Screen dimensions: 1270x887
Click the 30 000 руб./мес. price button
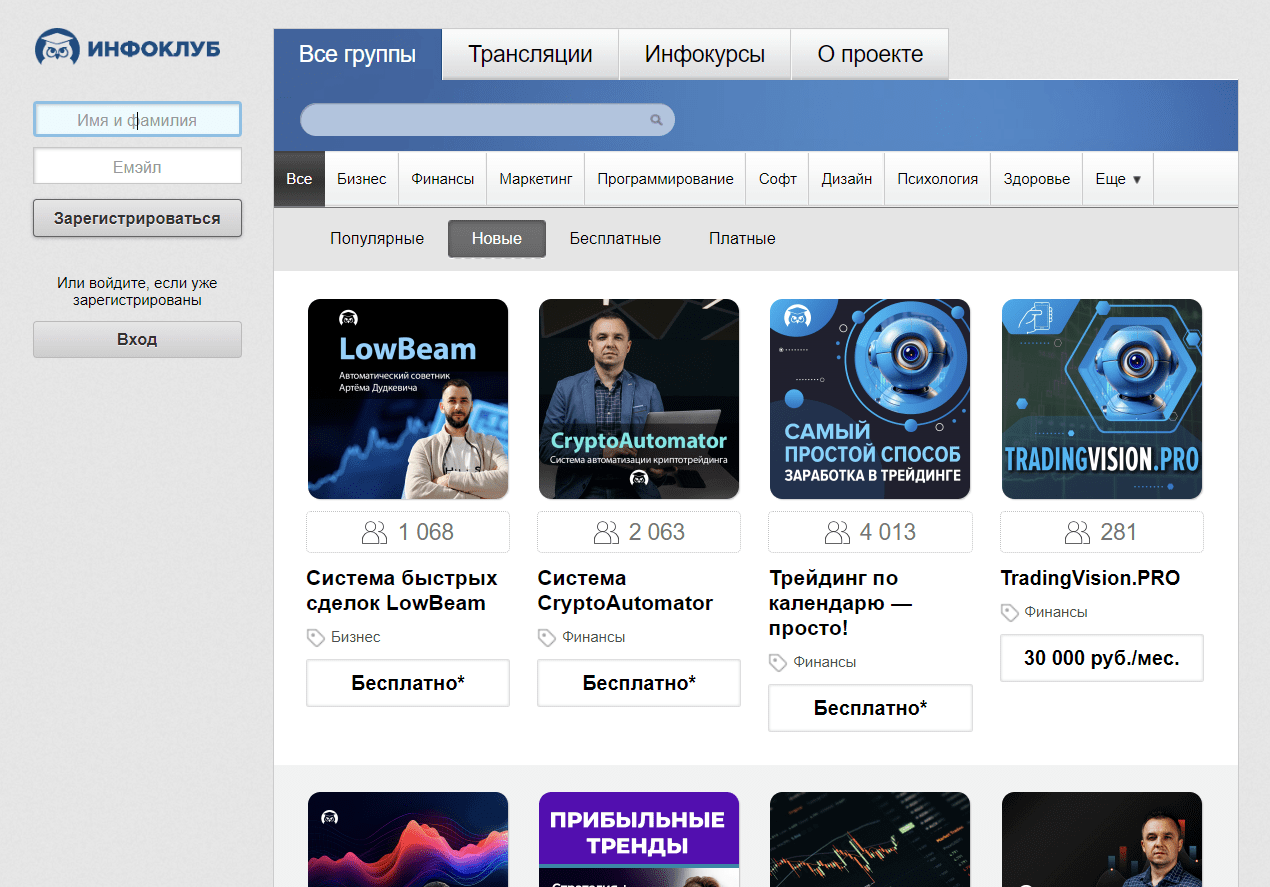coord(1102,658)
